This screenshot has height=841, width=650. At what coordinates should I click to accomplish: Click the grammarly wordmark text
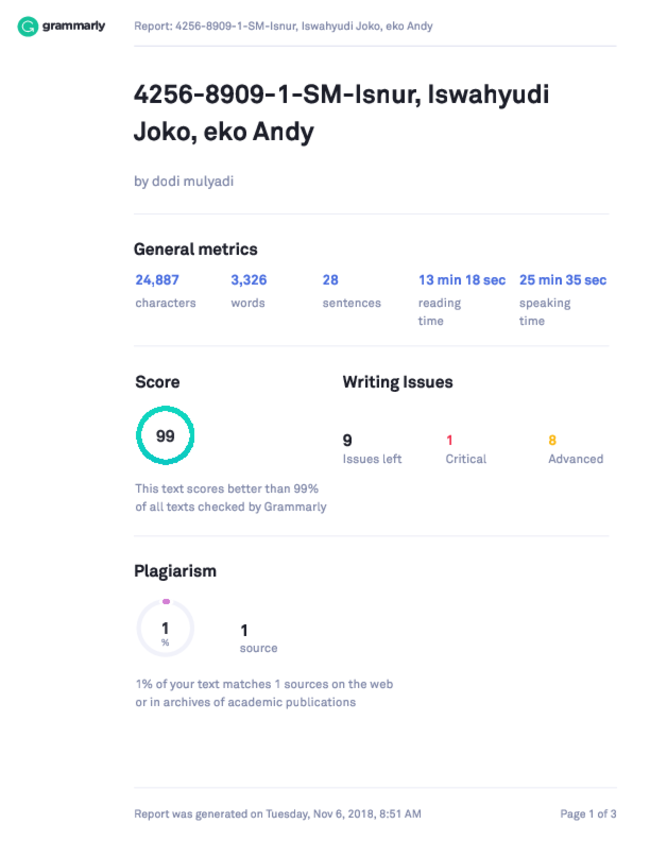73,26
